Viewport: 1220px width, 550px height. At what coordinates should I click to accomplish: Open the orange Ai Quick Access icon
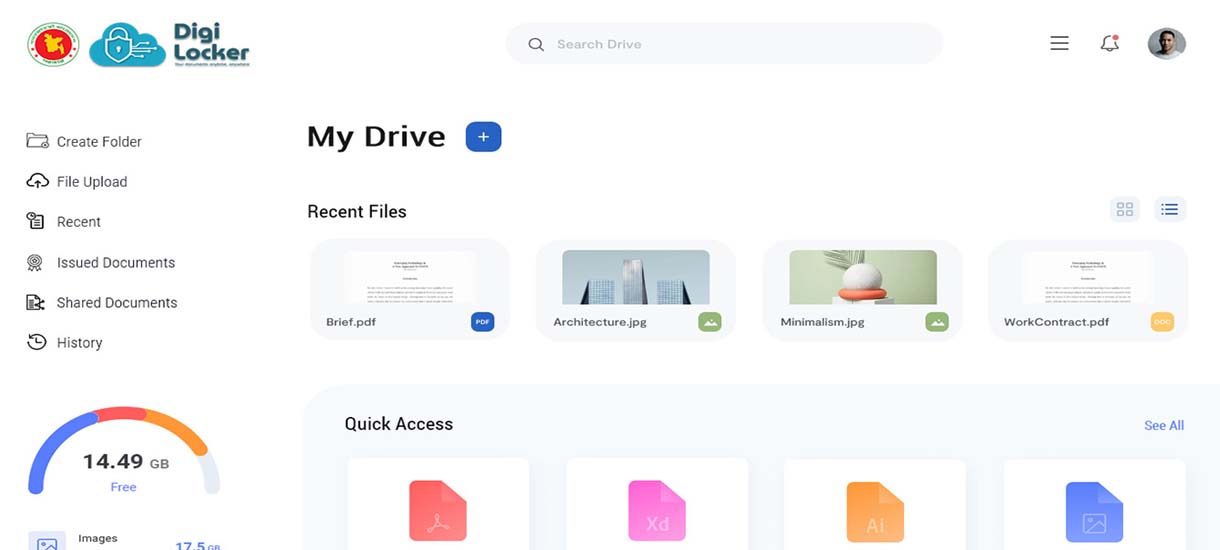[x=875, y=511]
